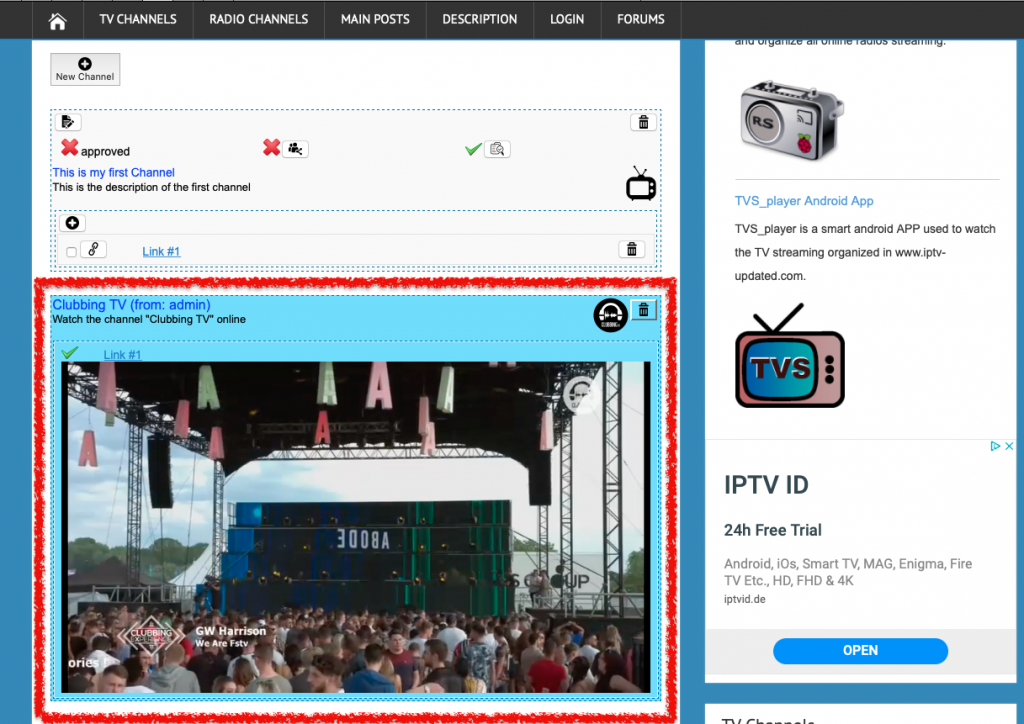1024x724 pixels.
Task: Close the IPTV ID advertisement
Action: tap(1009, 446)
